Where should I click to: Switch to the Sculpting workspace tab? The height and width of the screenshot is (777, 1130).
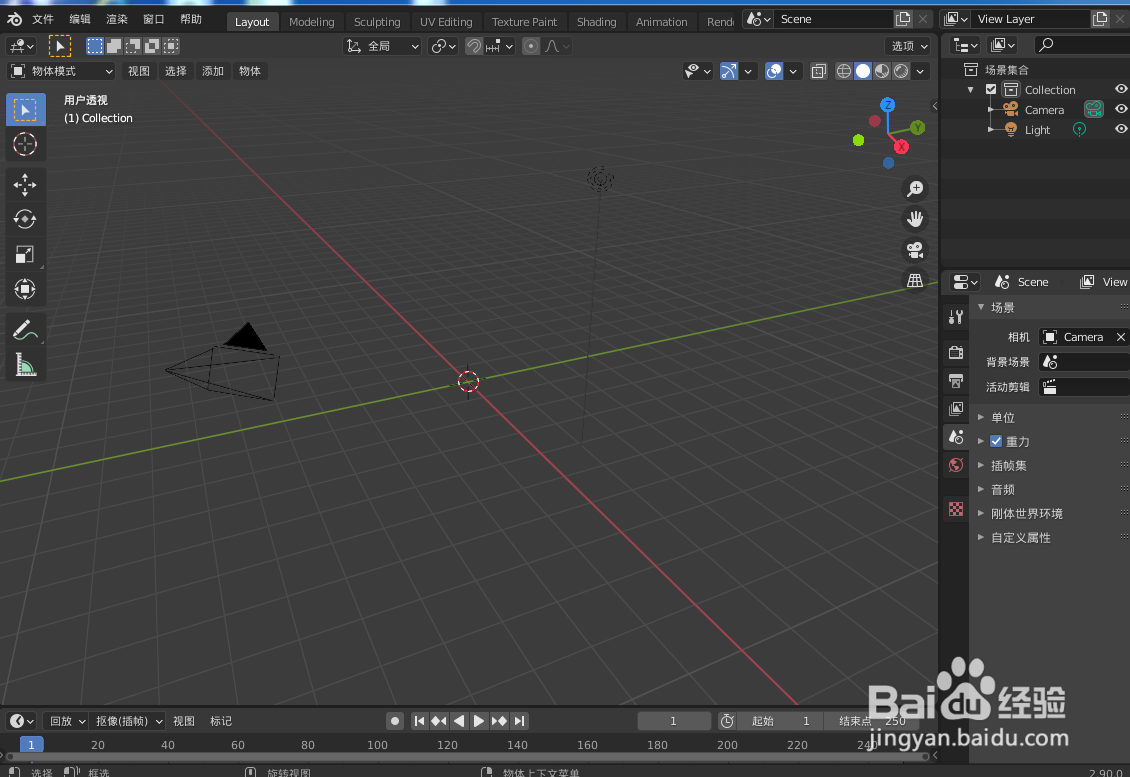[377, 21]
